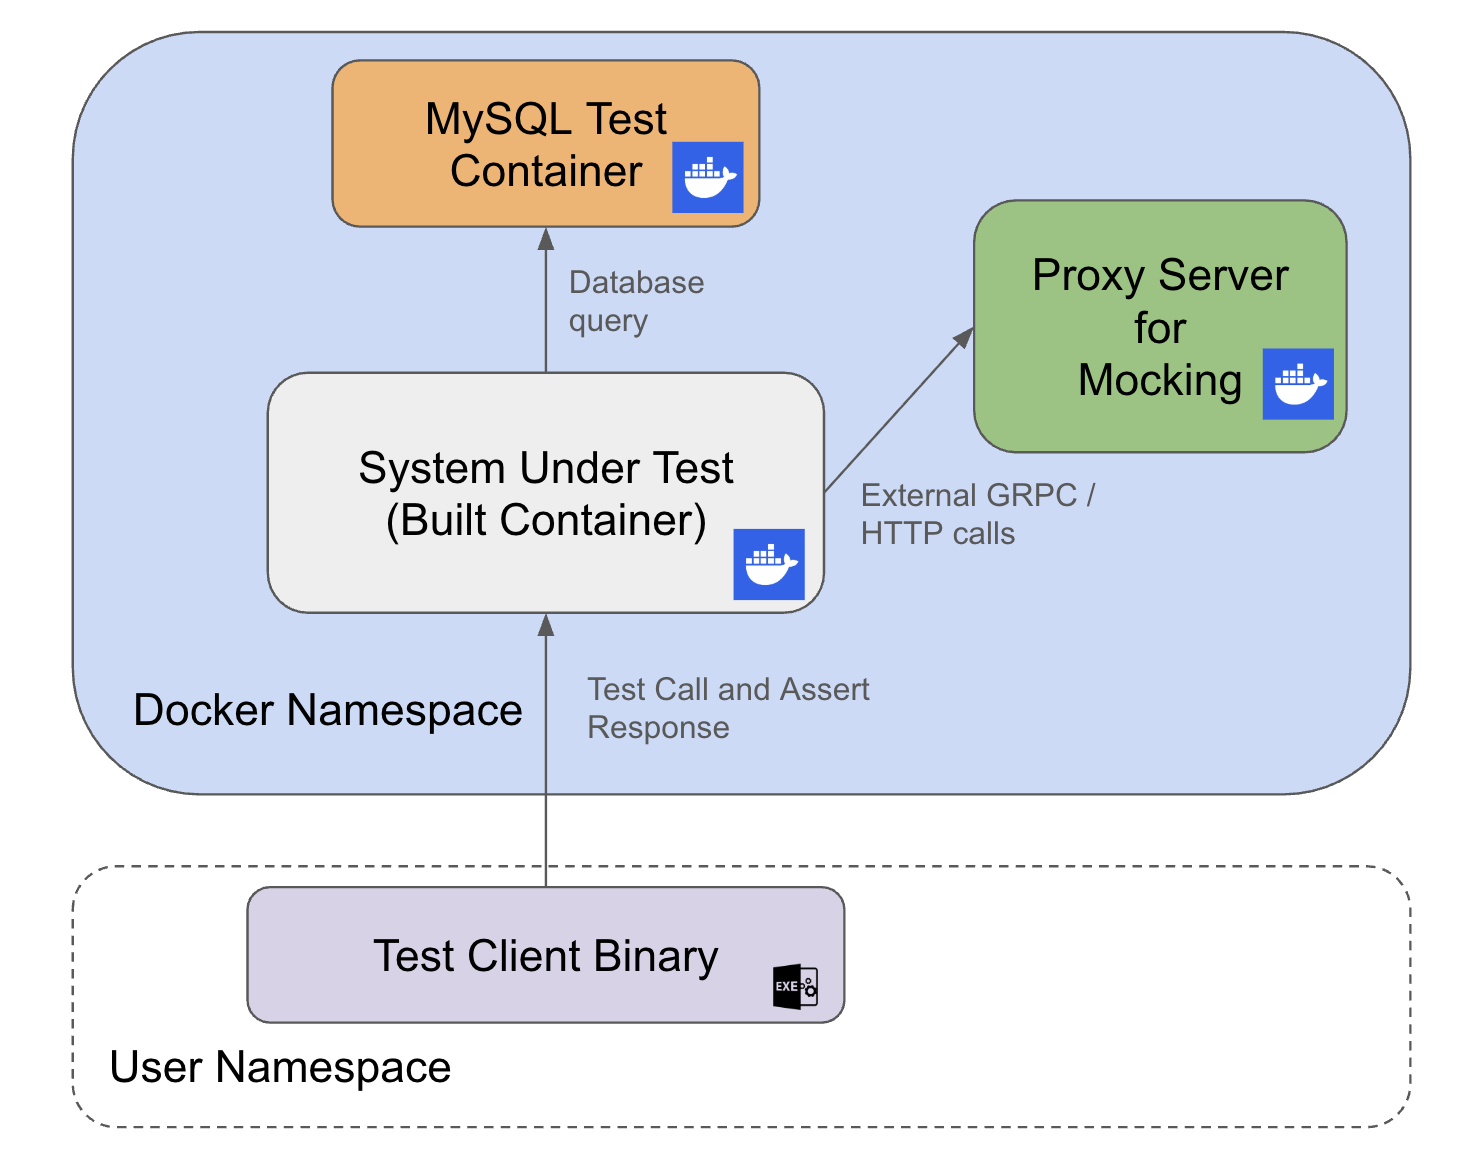Click the Docker icon in System Under Test
Screen dimensions: 1466x1166
click(768, 564)
